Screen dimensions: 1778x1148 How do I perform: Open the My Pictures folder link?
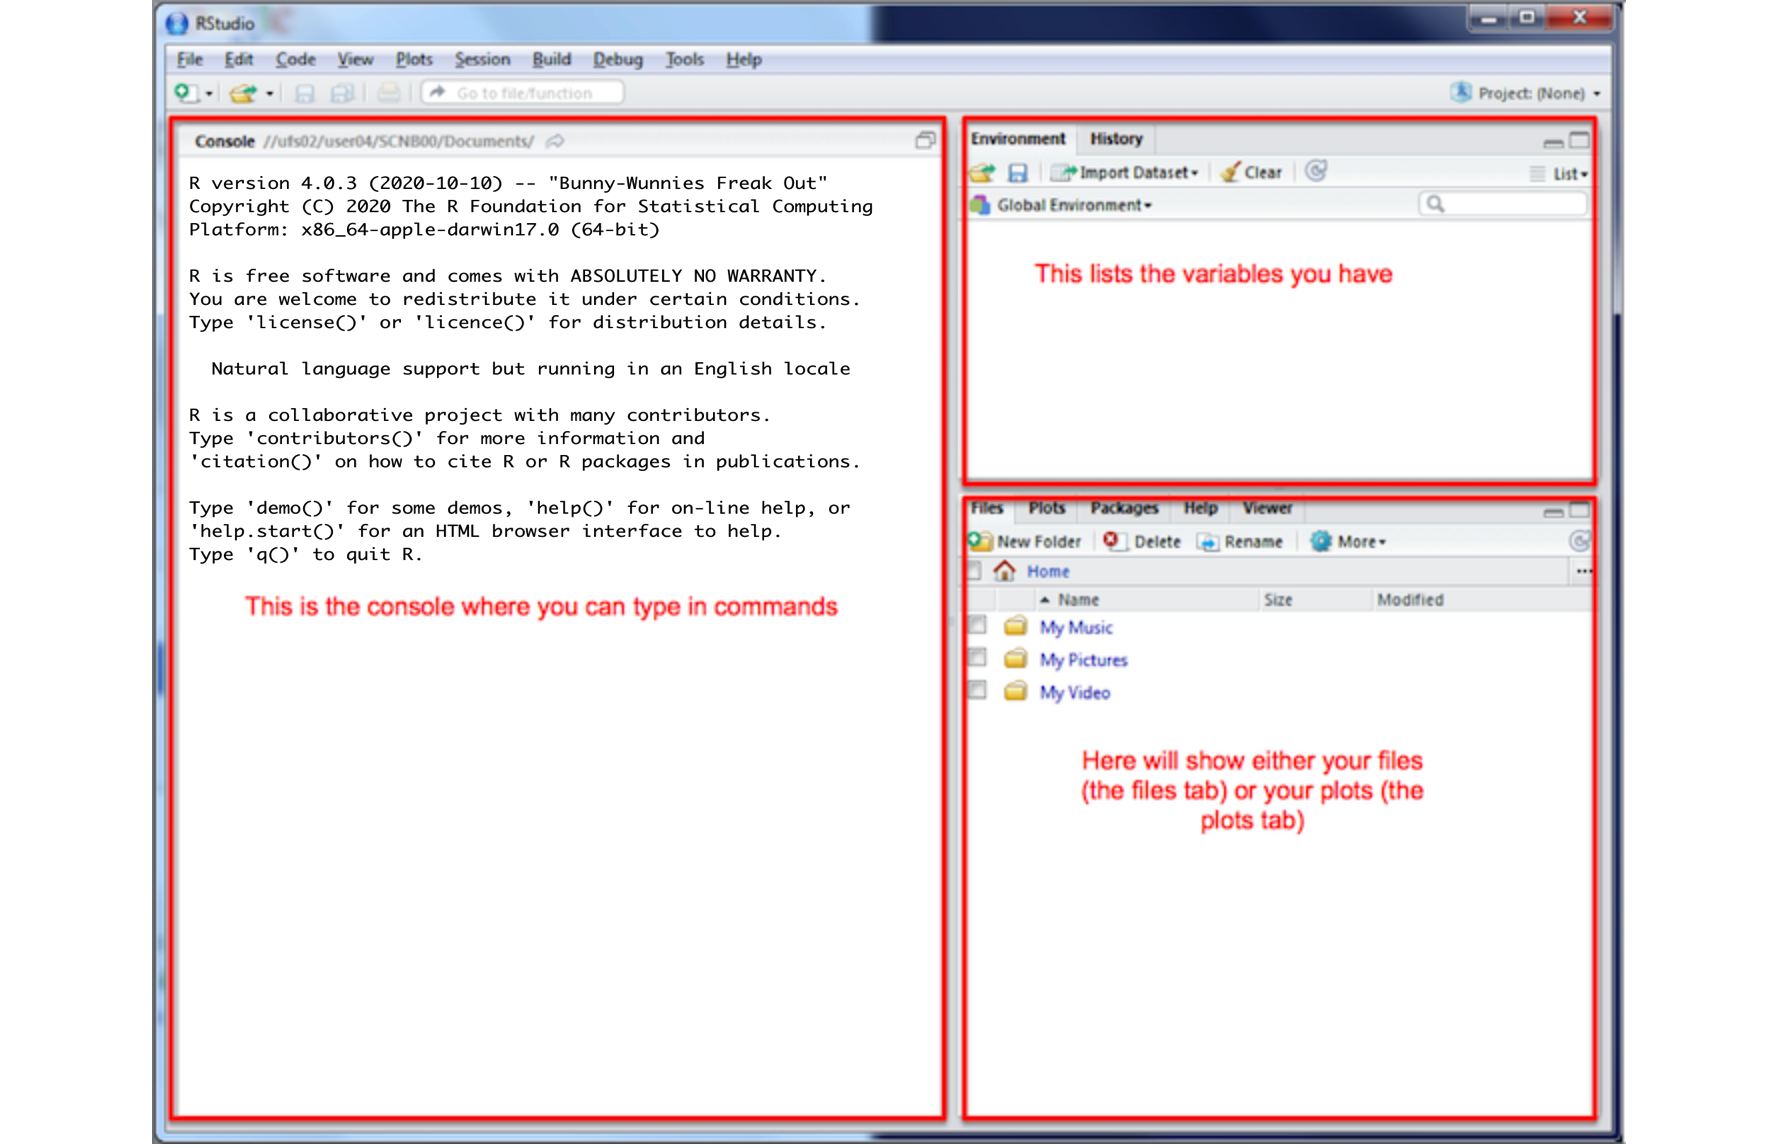point(1083,660)
